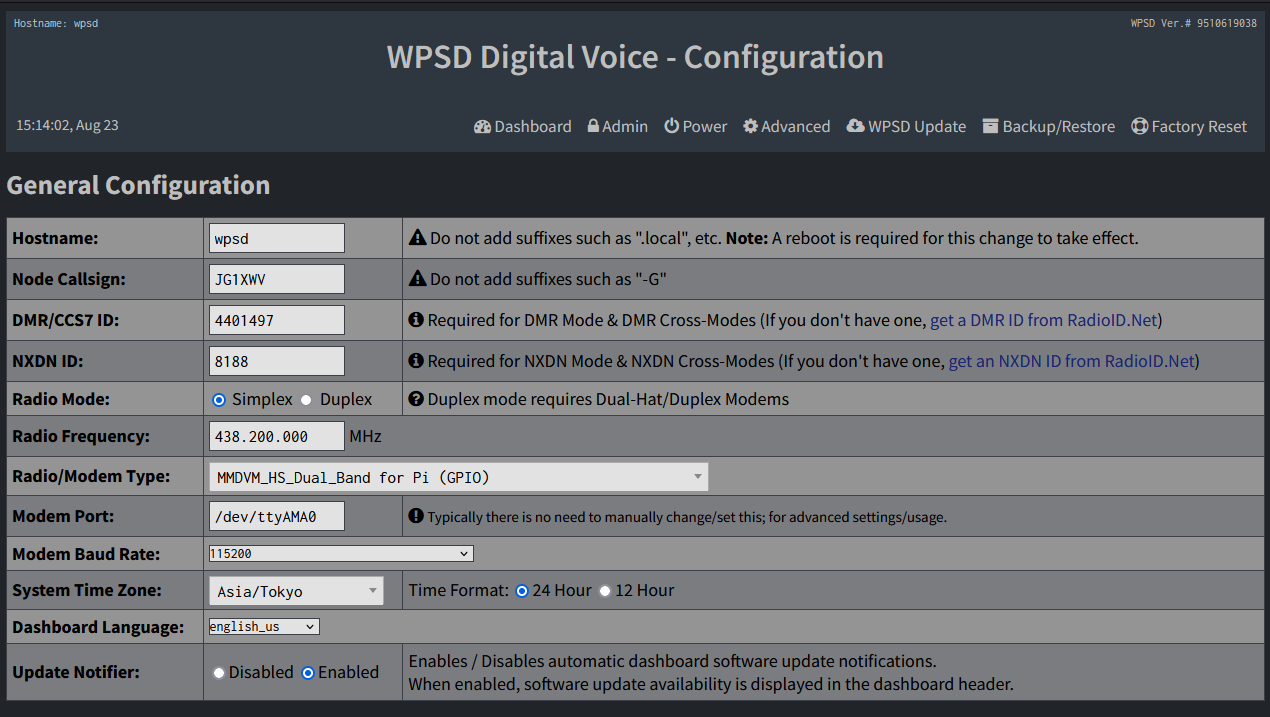Click the Hostname input field
Screen dimensions: 1270x717
[277, 239]
